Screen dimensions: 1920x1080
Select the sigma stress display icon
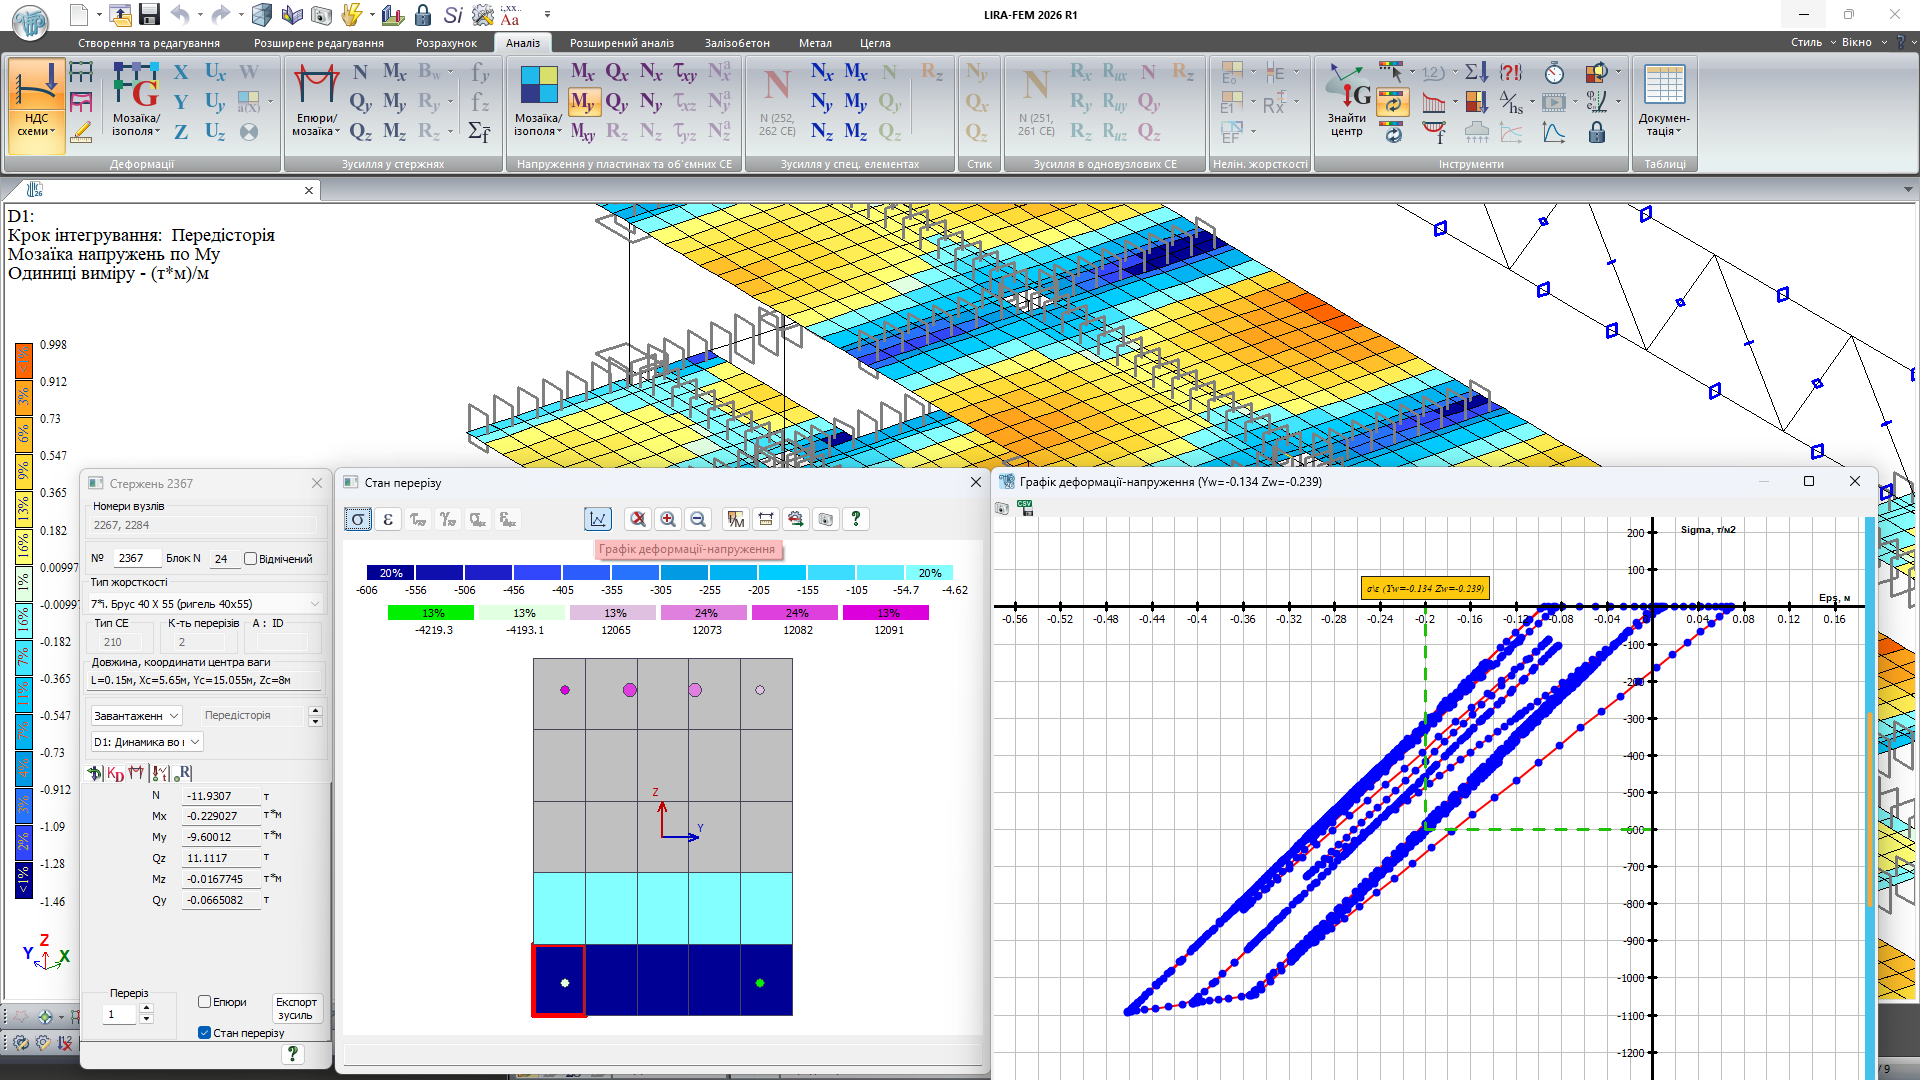click(x=358, y=519)
